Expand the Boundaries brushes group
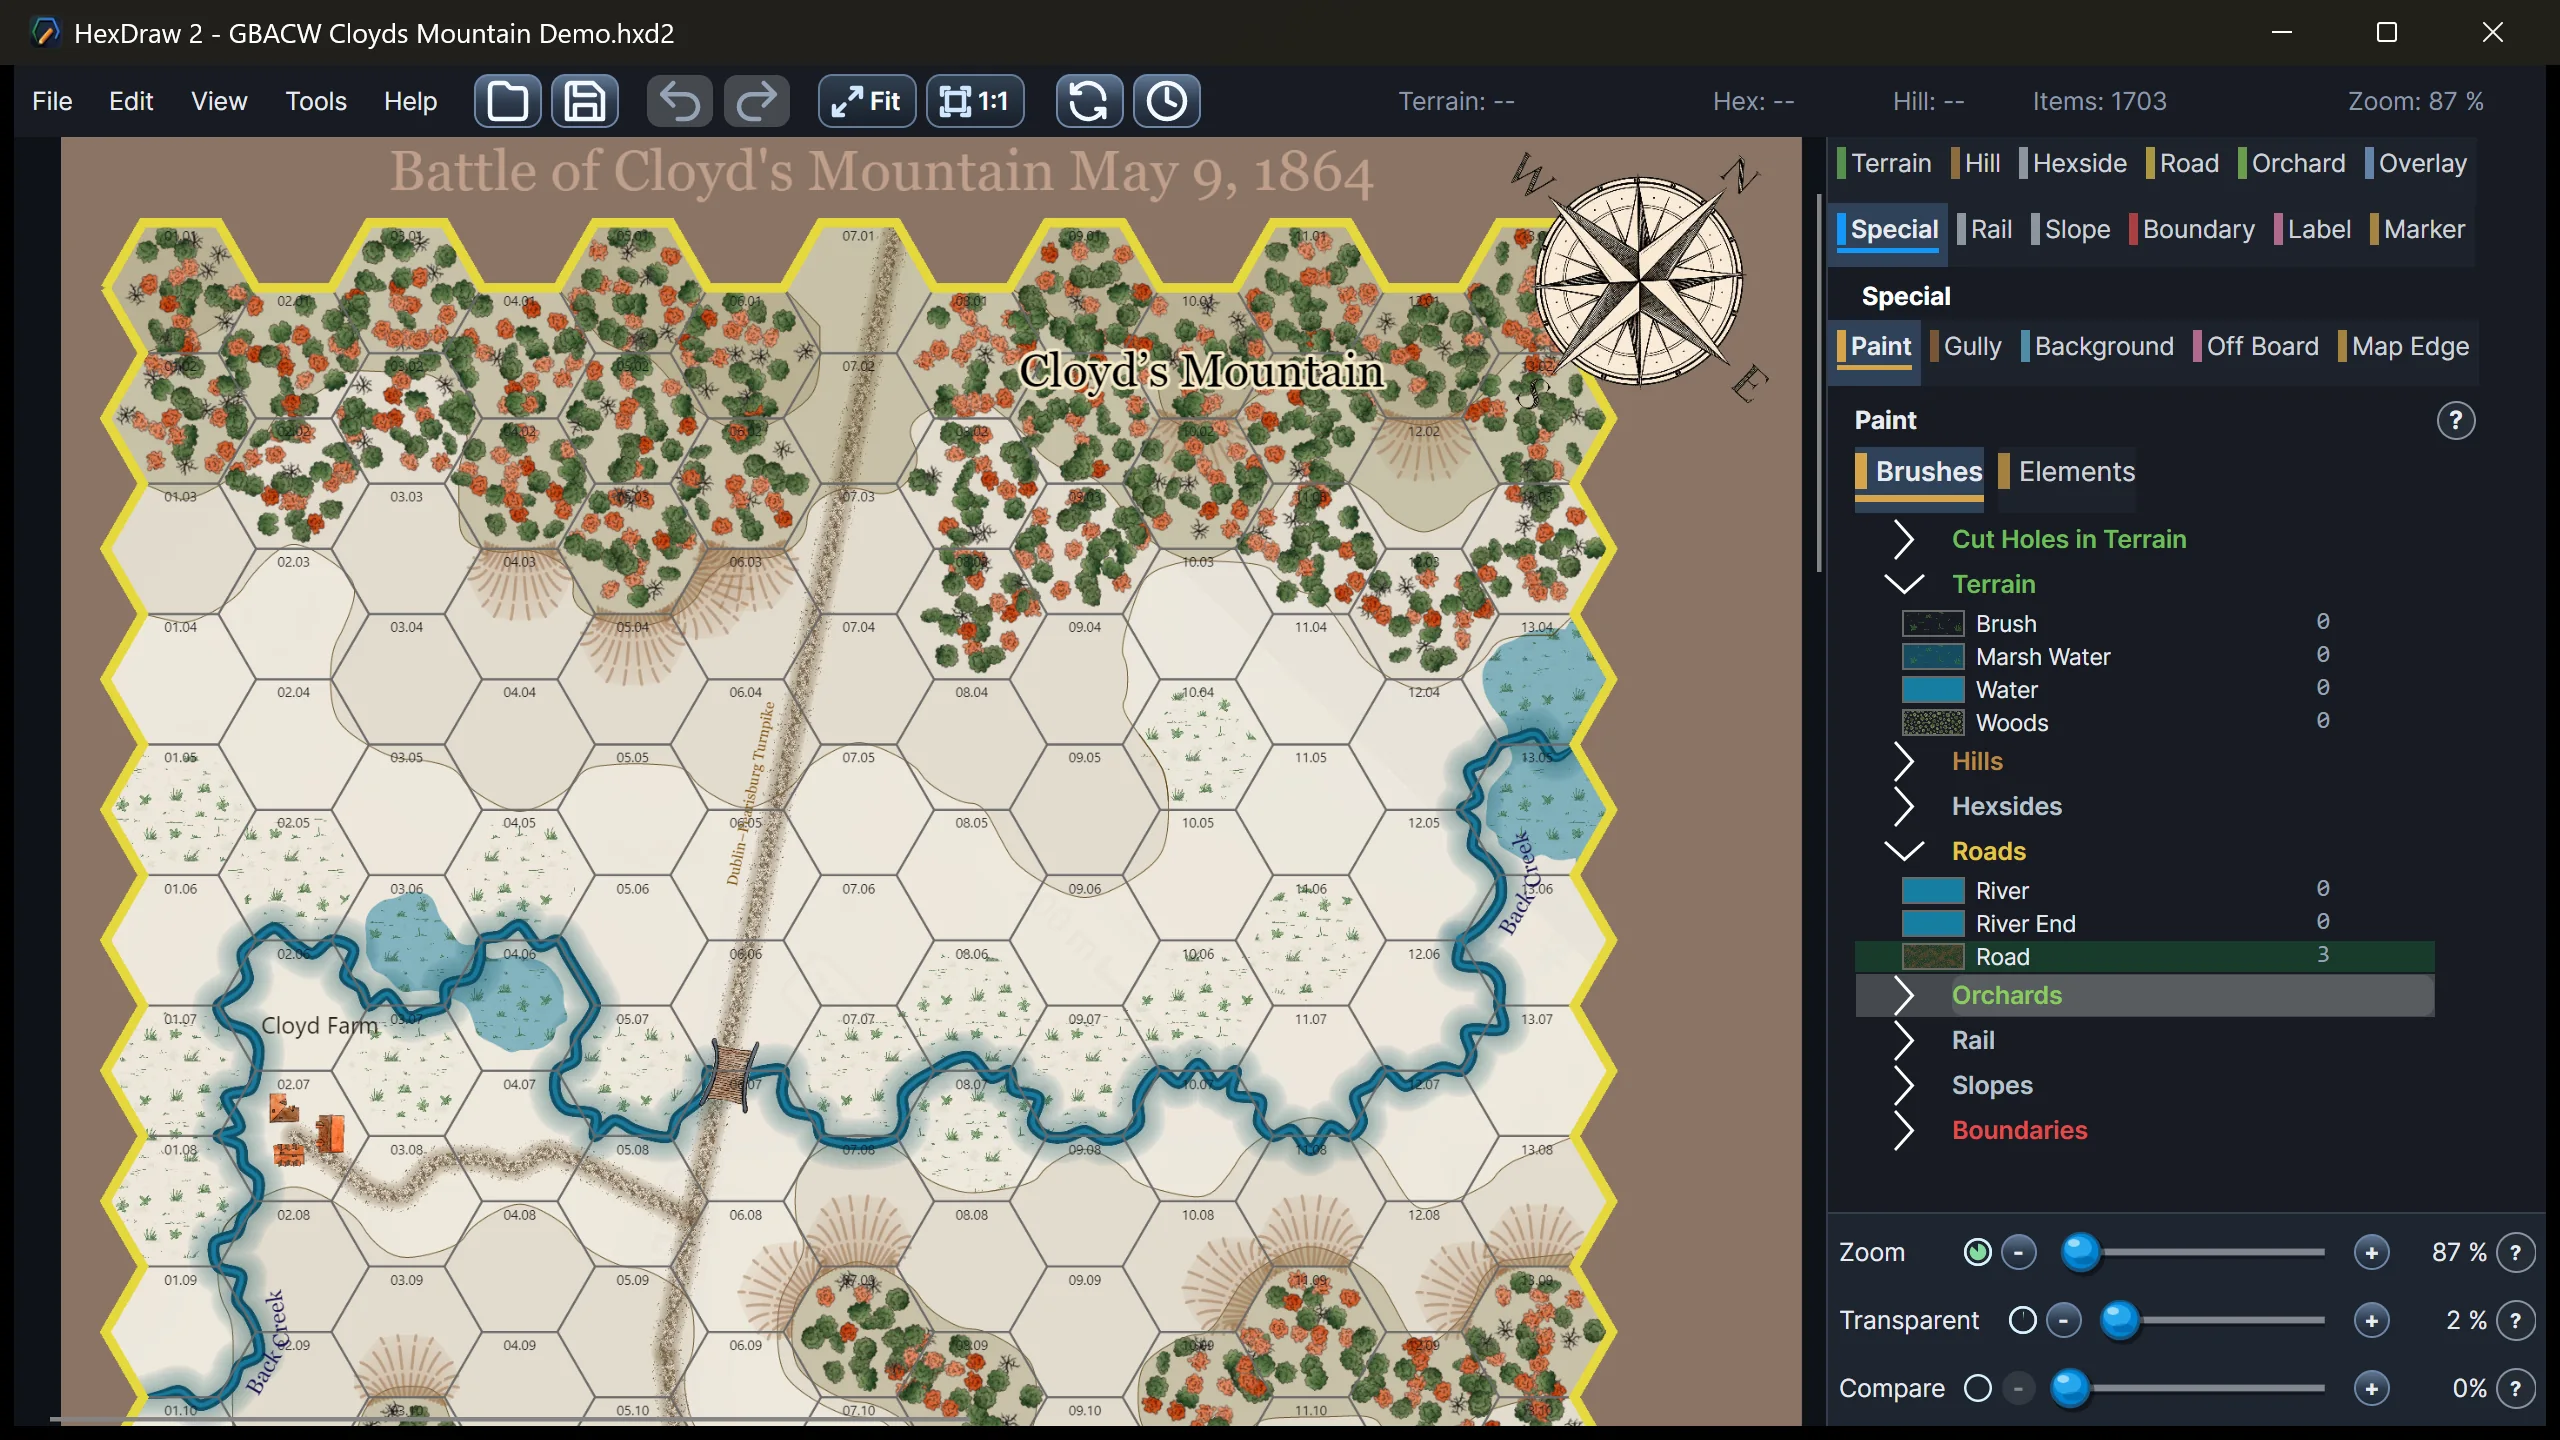The height and width of the screenshot is (1440, 2560). pos(1904,1130)
